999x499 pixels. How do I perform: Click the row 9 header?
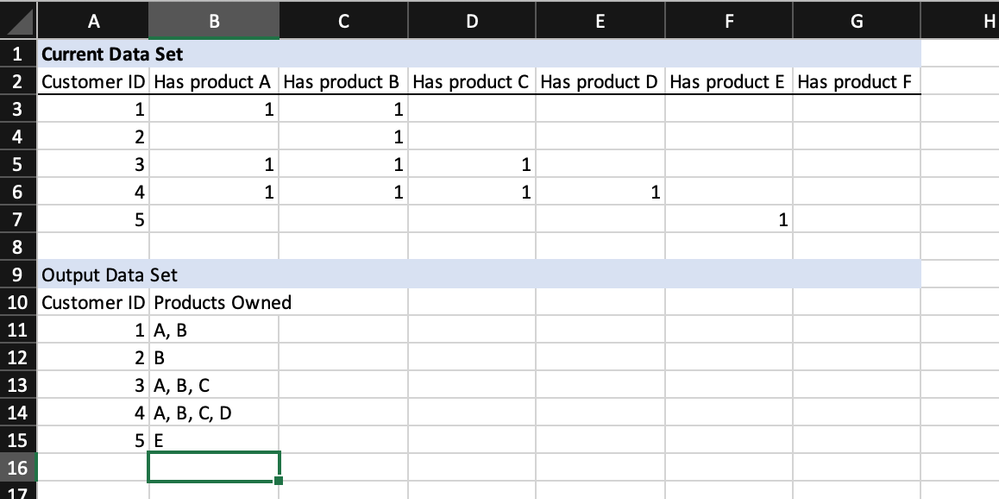pyautogui.click(x=17, y=273)
